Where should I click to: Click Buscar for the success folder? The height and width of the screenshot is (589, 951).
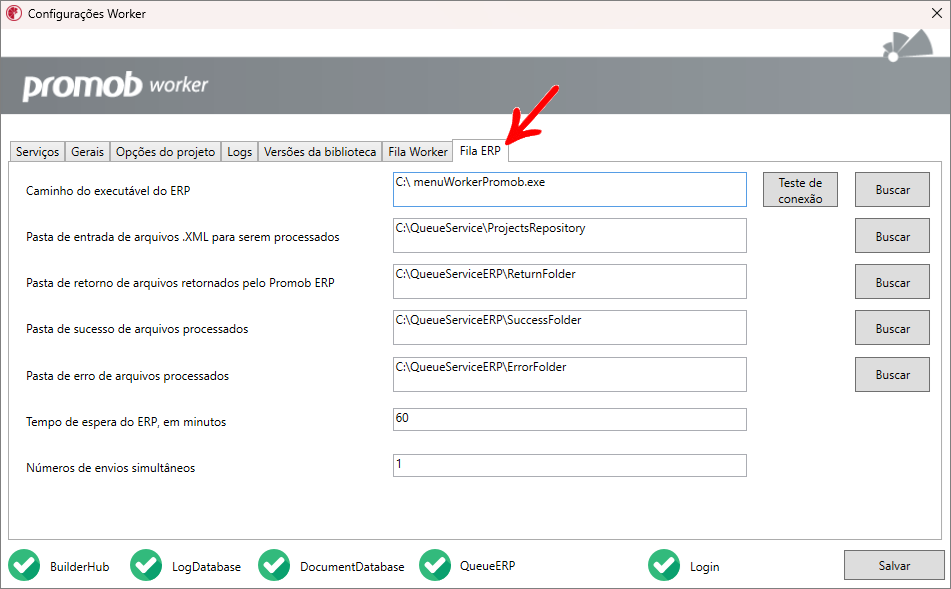pos(892,328)
